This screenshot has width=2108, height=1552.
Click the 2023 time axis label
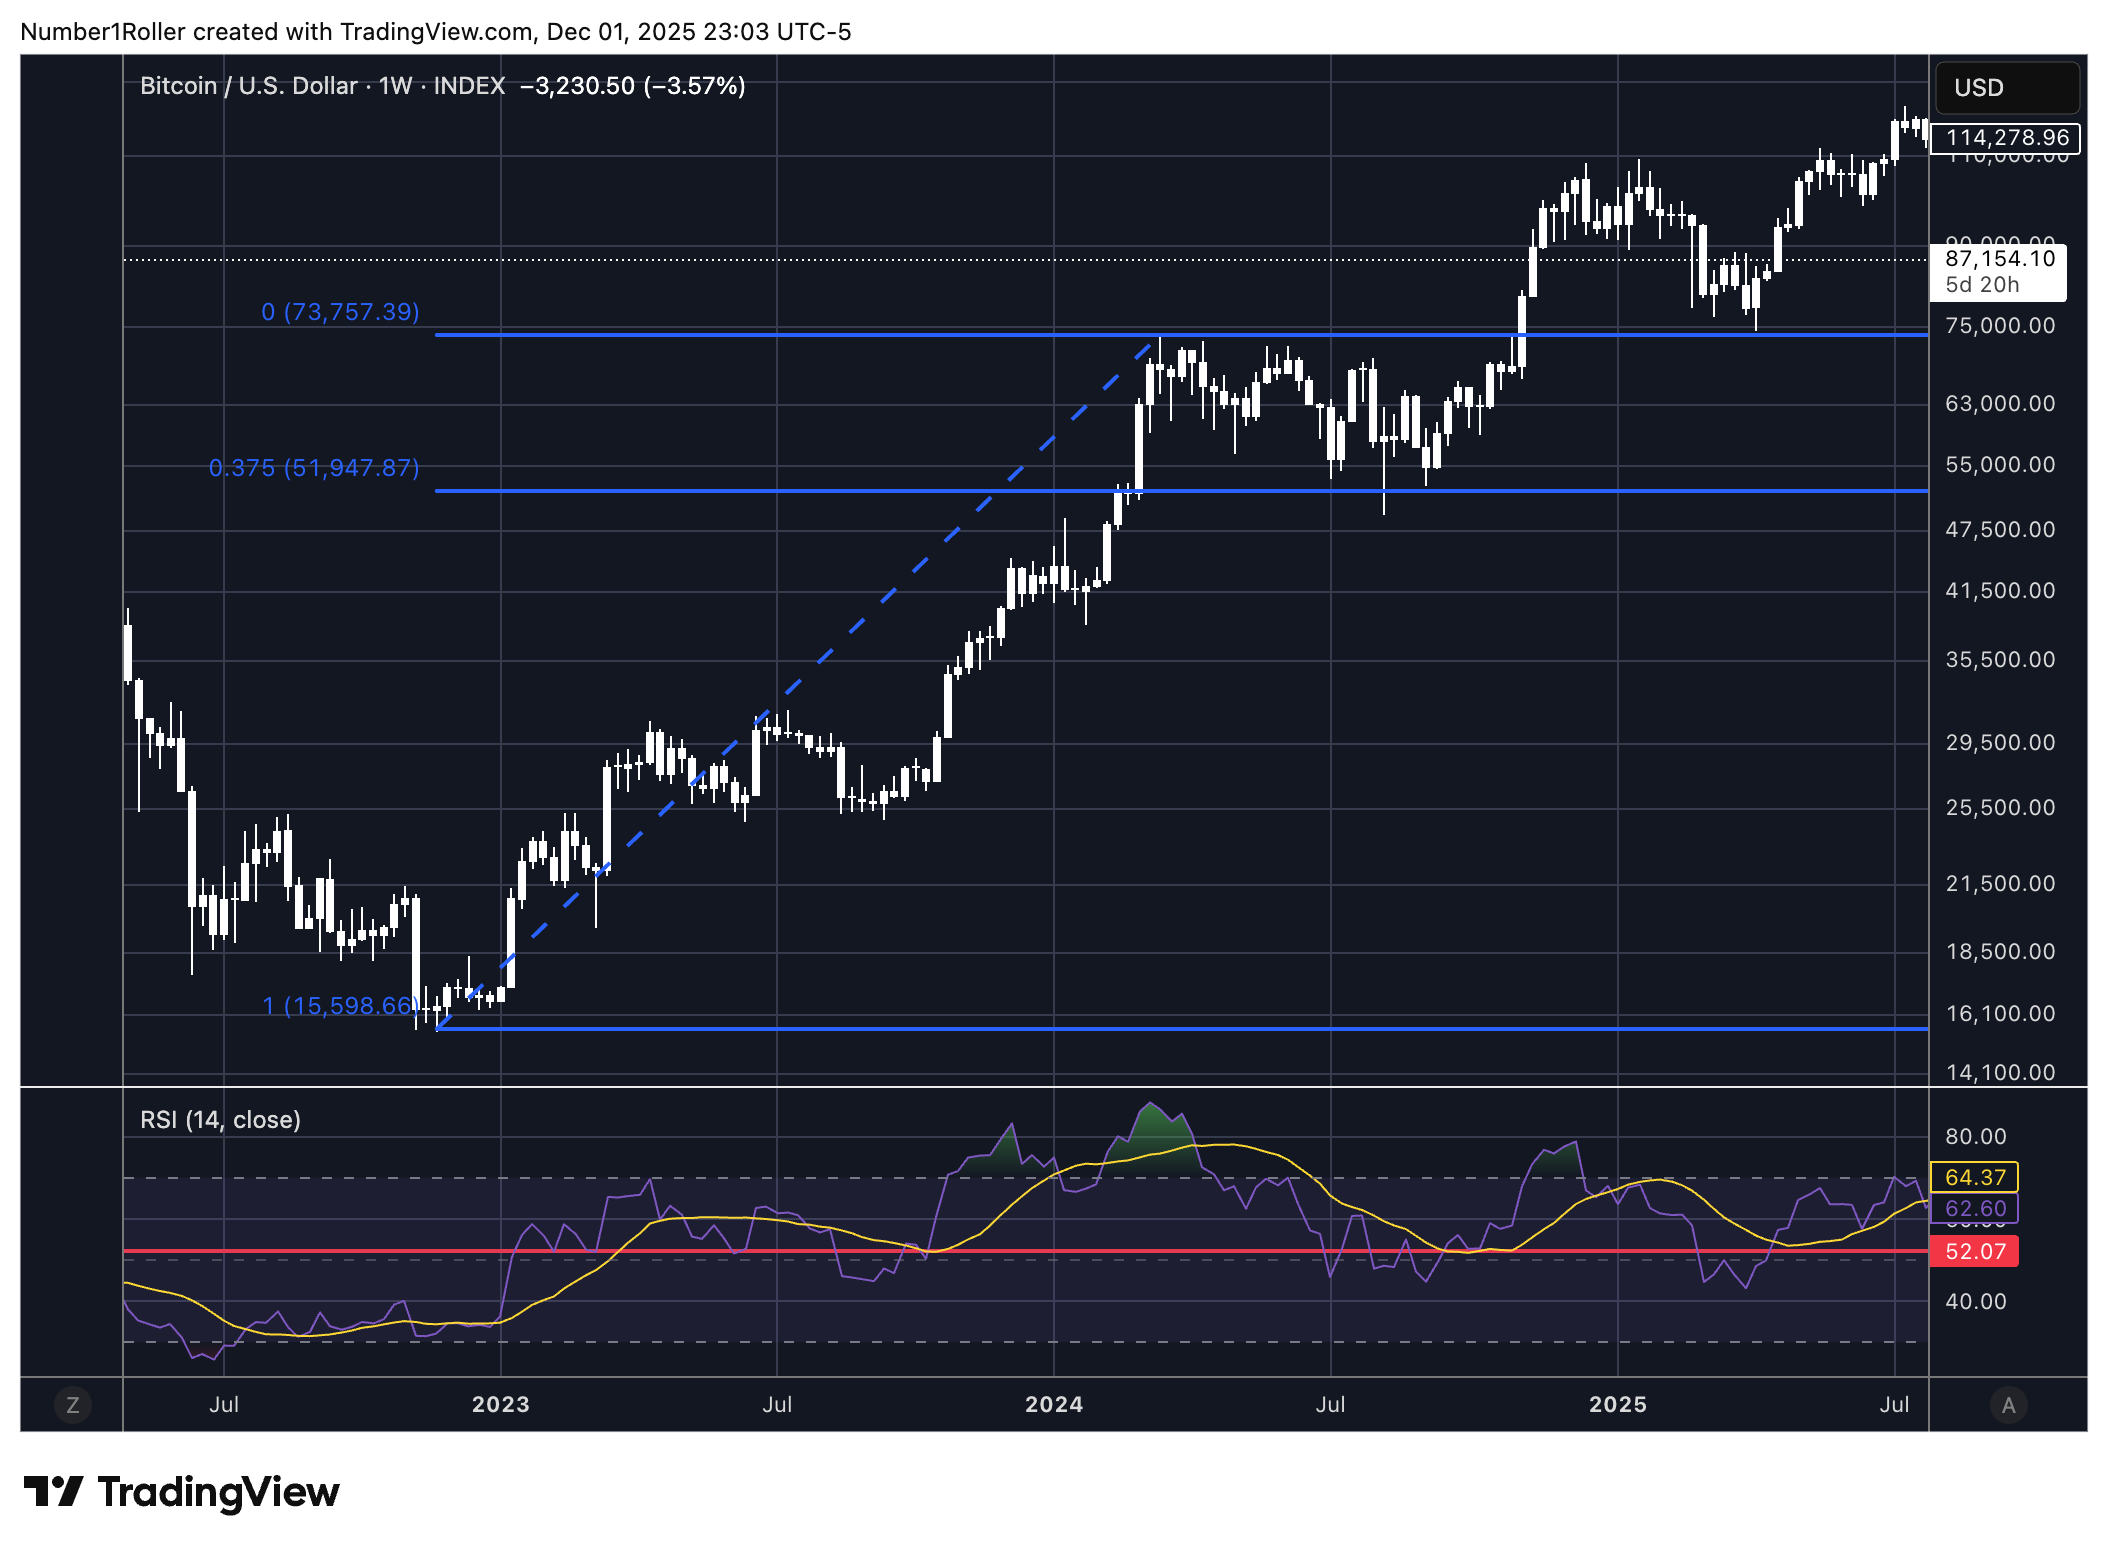[x=500, y=1404]
